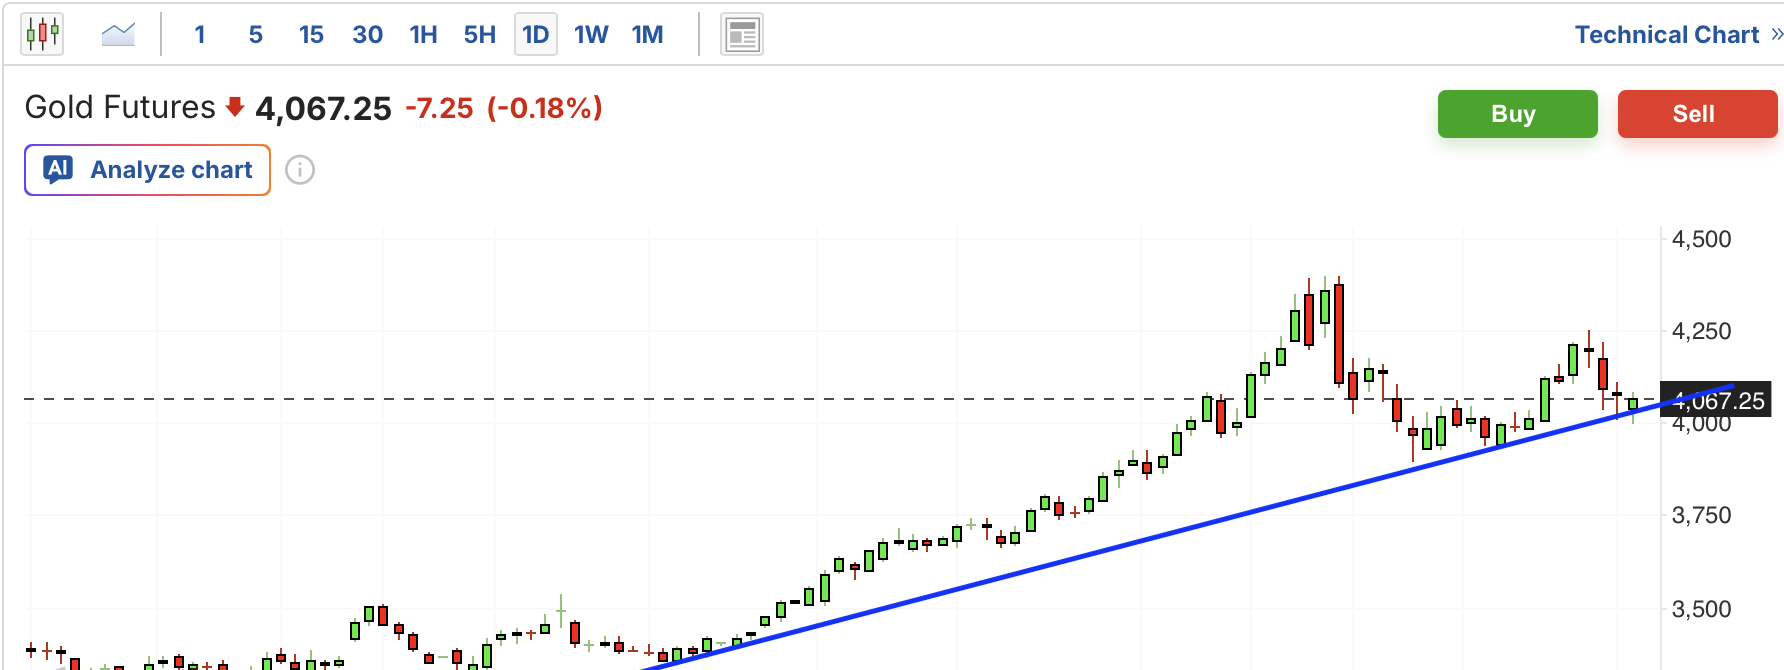
Task: Switch chart to 30 minute interval
Action: coord(368,35)
